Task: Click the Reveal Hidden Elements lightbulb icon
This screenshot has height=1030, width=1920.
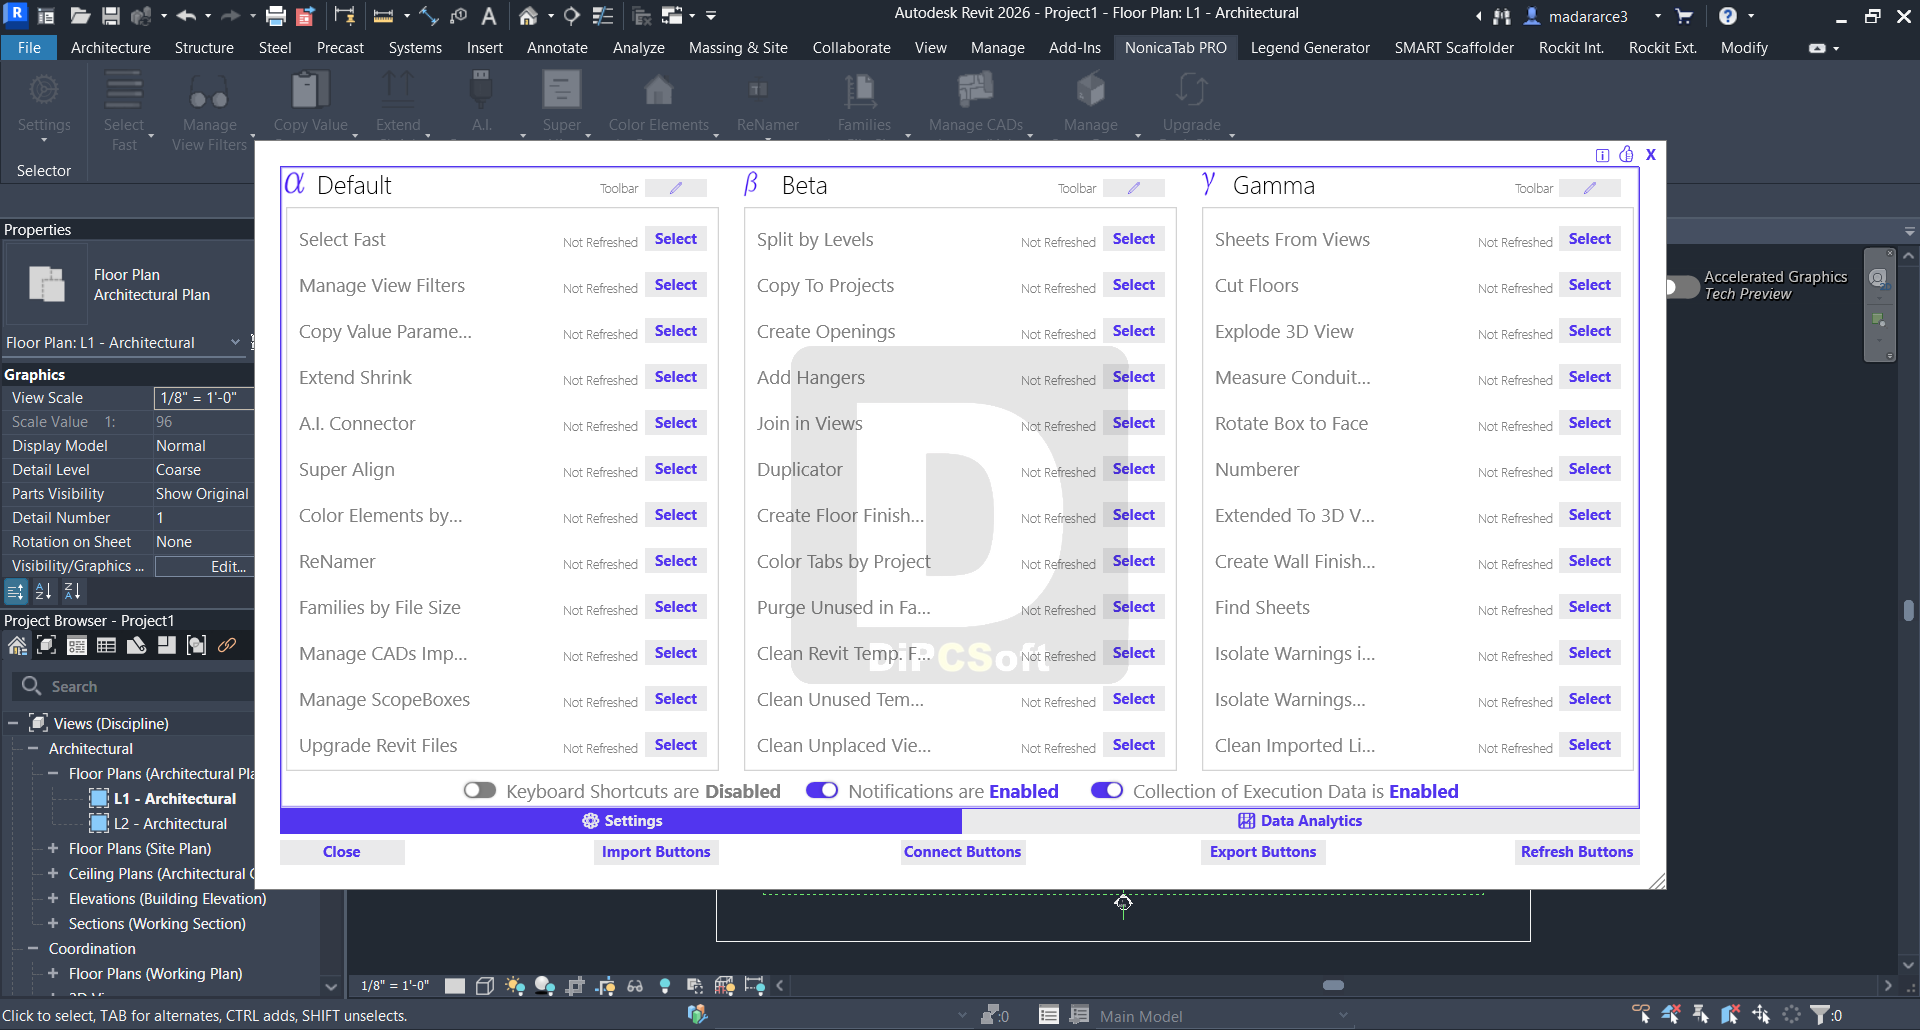Action: click(665, 986)
